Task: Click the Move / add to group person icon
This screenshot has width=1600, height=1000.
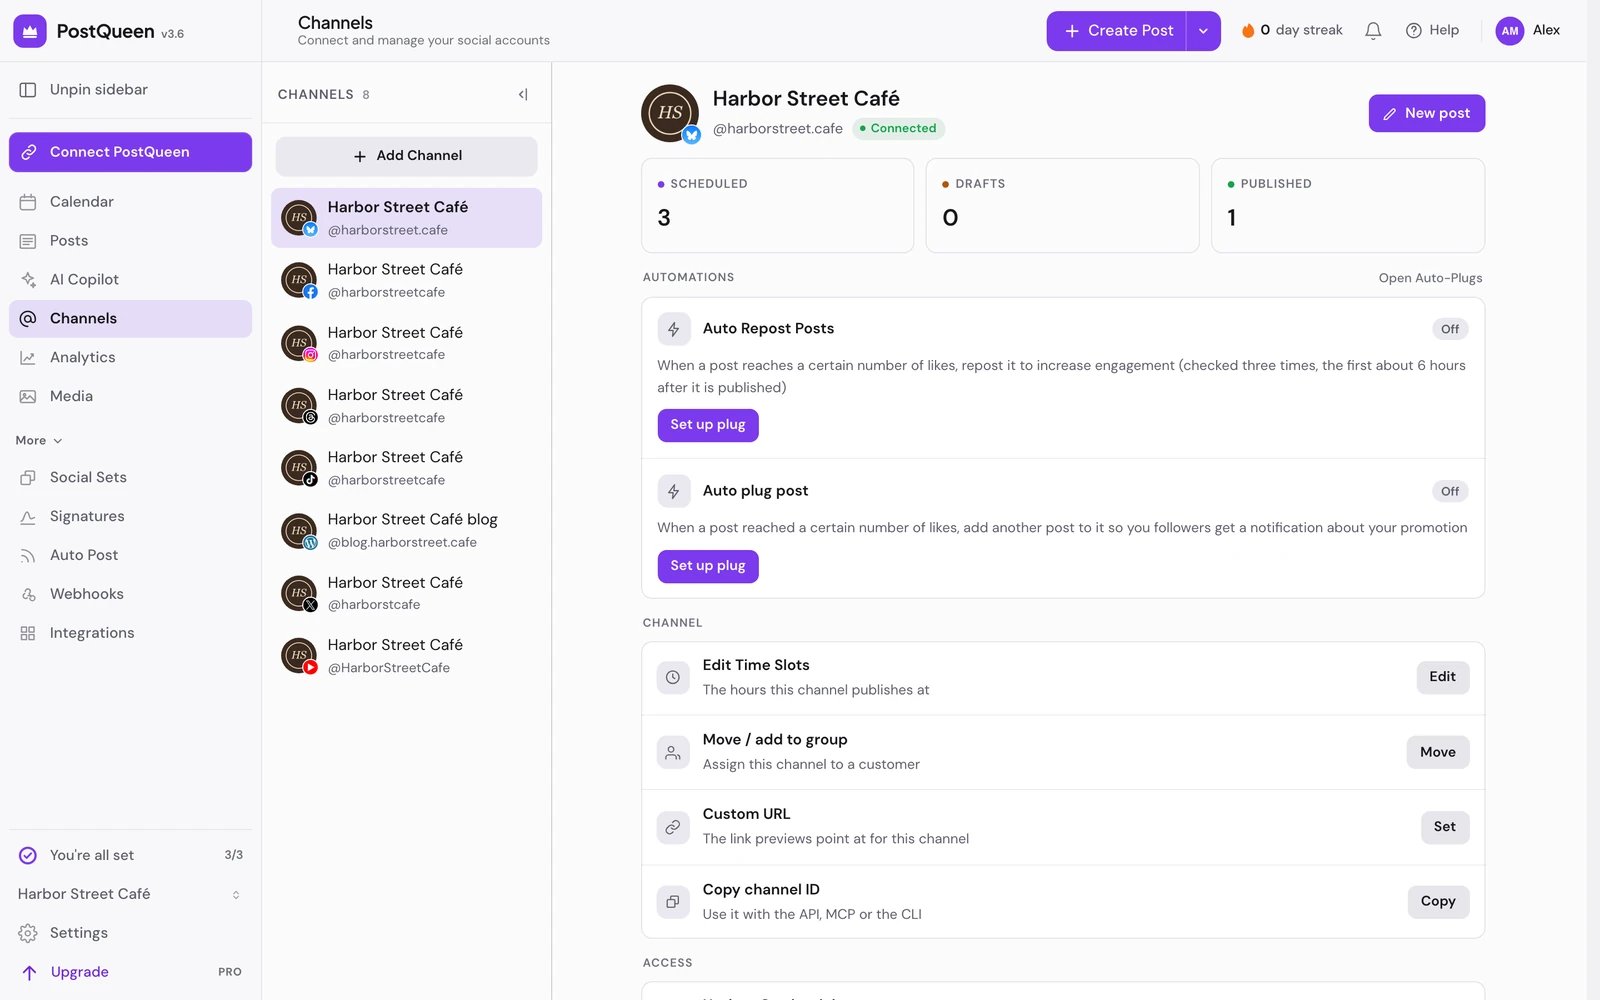Action: [x=673, y=753]
